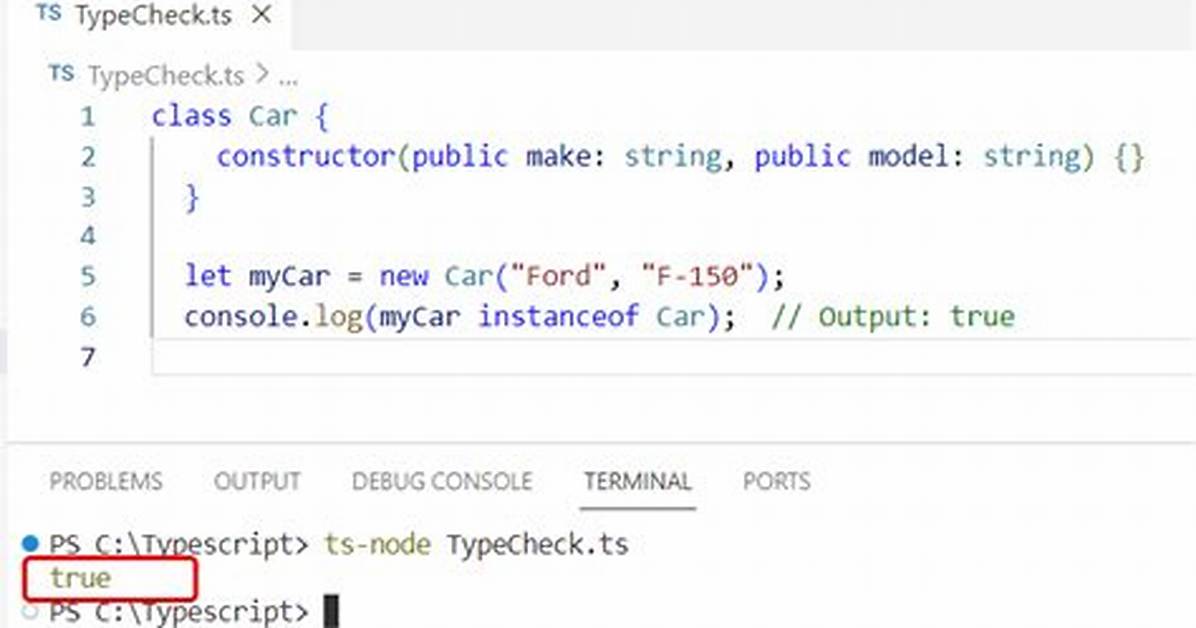Viewport: 1196px width, 628px height.
Task: Open the breadcrumb ellipsis symbol dropdown
Action: point(288,77)
